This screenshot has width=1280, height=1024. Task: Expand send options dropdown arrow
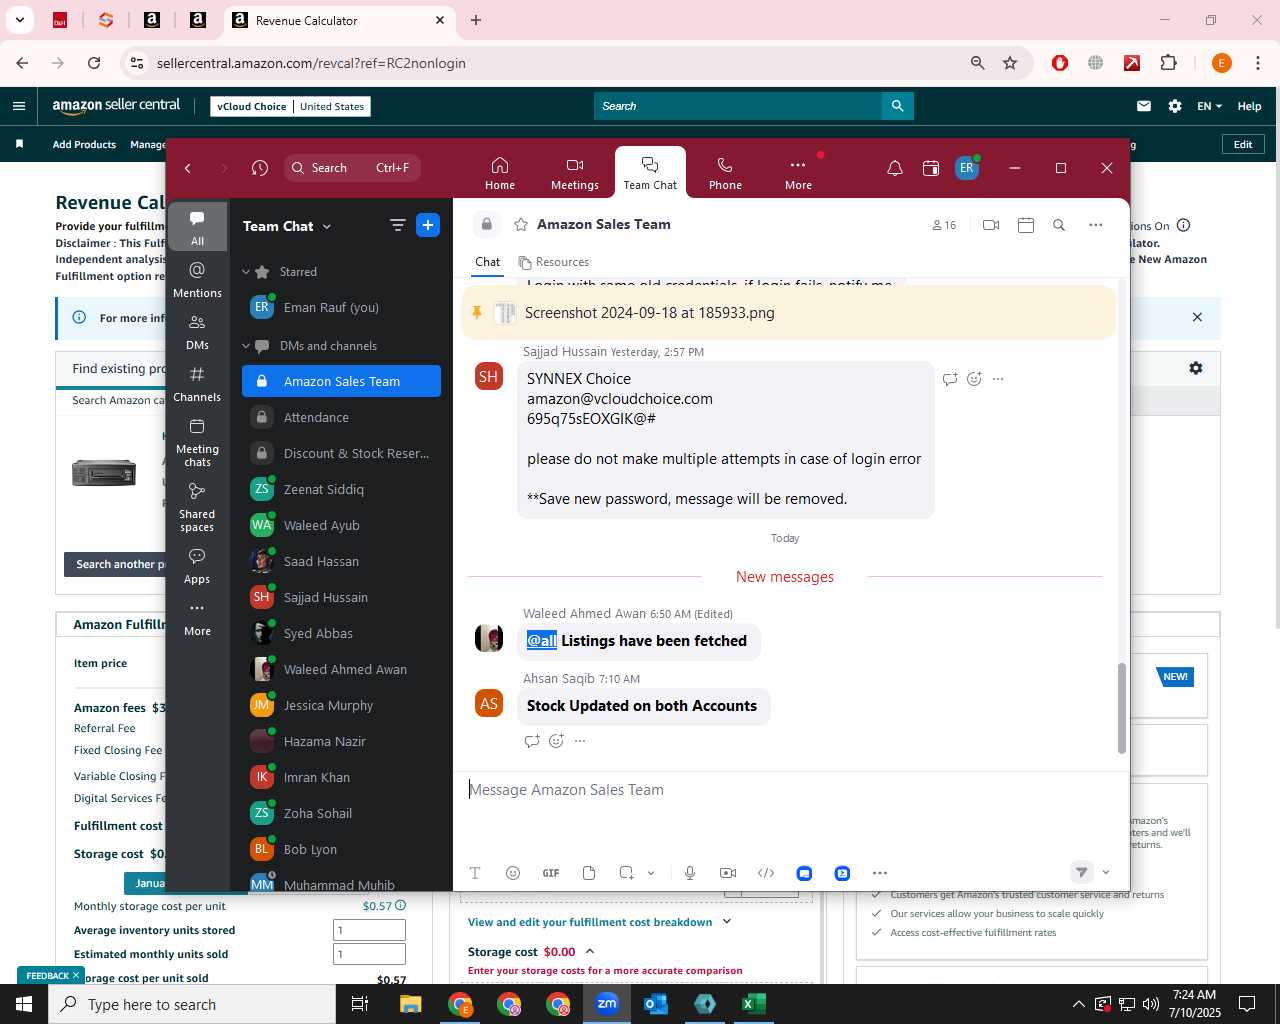pos(1106,872)
